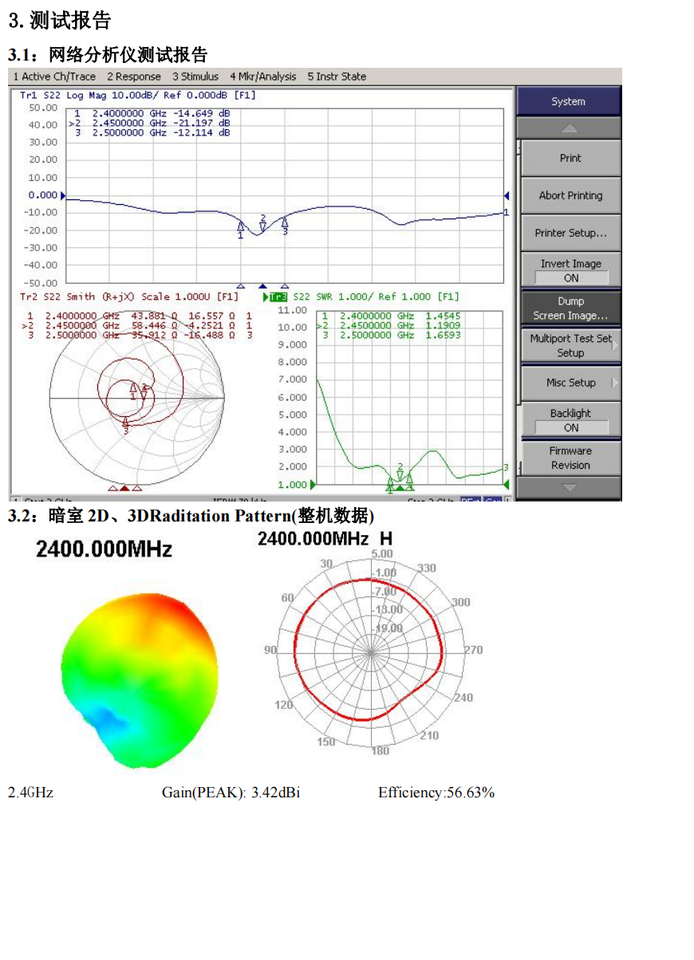Click the softkey menu up arrow
694x960 pixels.
(569, 129)
